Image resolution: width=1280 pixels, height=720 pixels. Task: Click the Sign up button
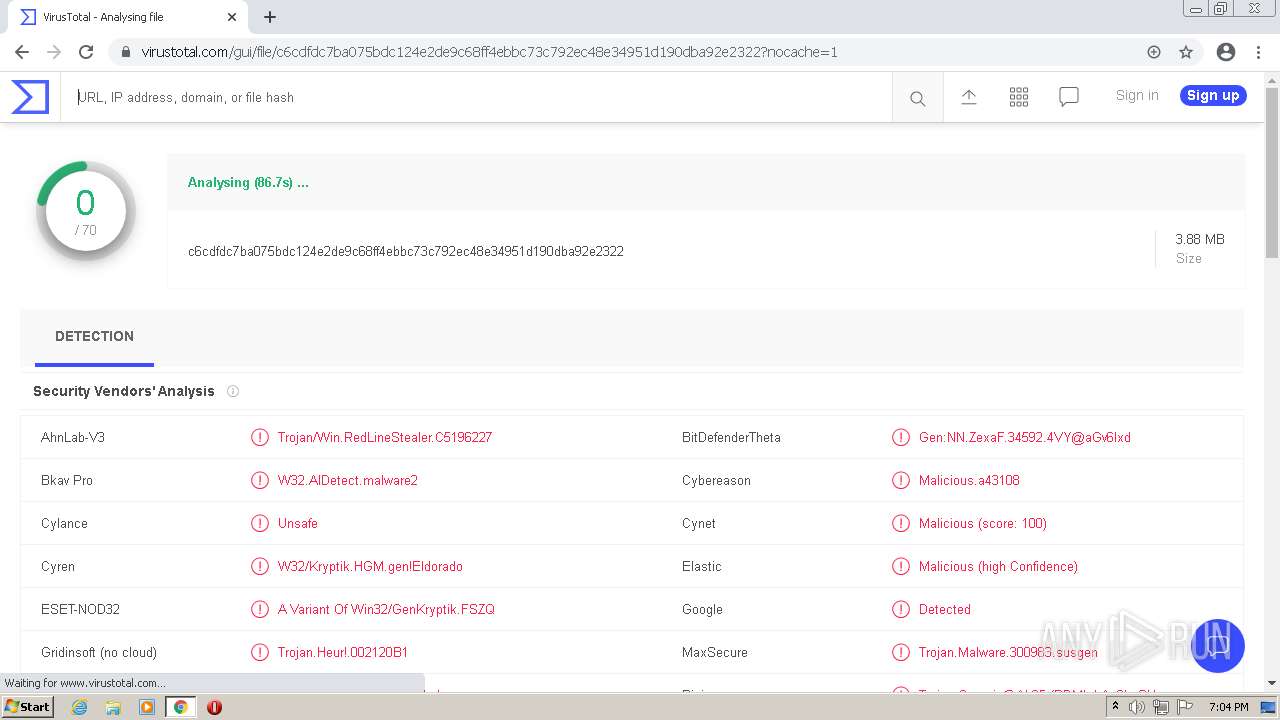(1213, 96)
